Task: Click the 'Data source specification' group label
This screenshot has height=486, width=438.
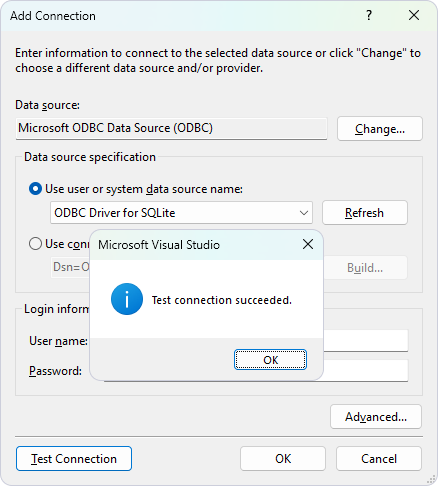Action: coord(90,157)
